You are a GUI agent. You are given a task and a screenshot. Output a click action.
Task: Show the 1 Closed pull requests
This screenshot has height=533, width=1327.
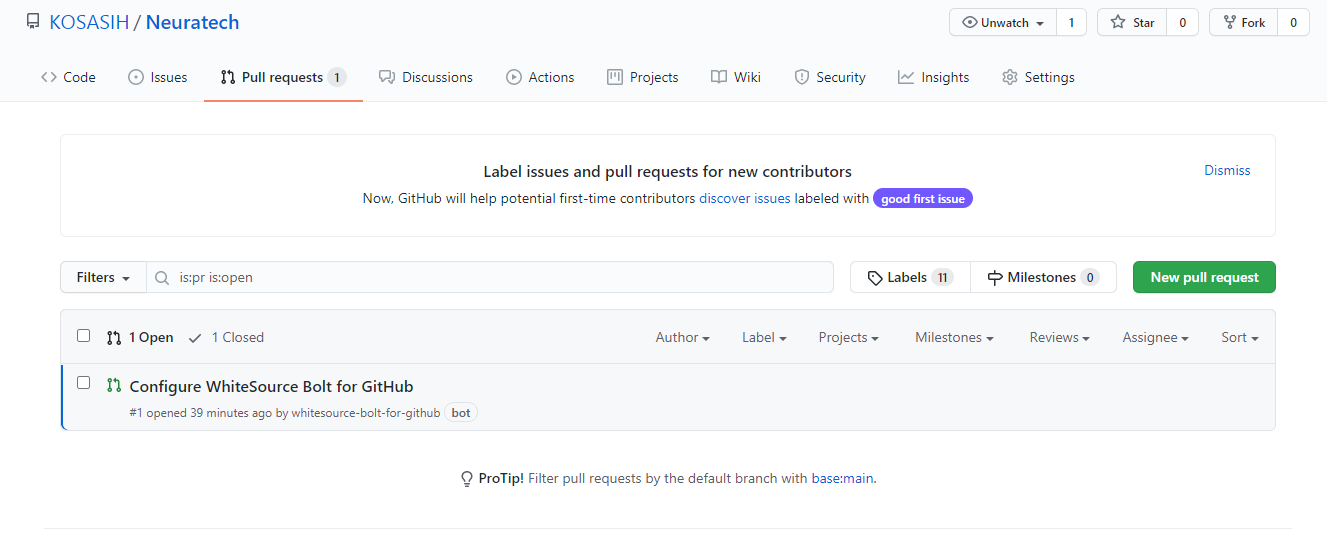coord(227,337)
